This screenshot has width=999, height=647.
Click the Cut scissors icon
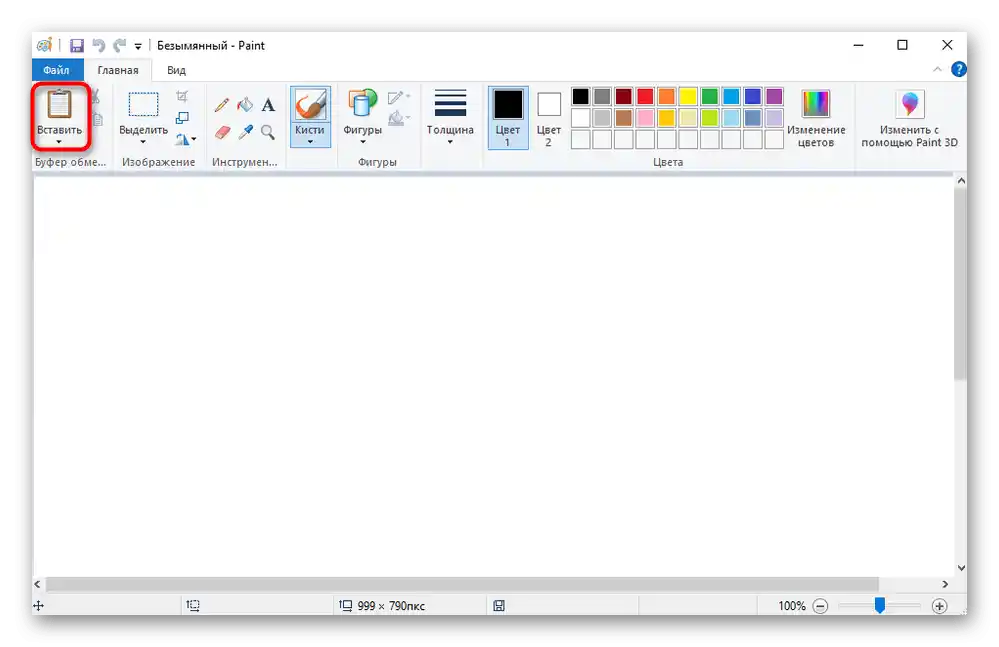[96, 97]
